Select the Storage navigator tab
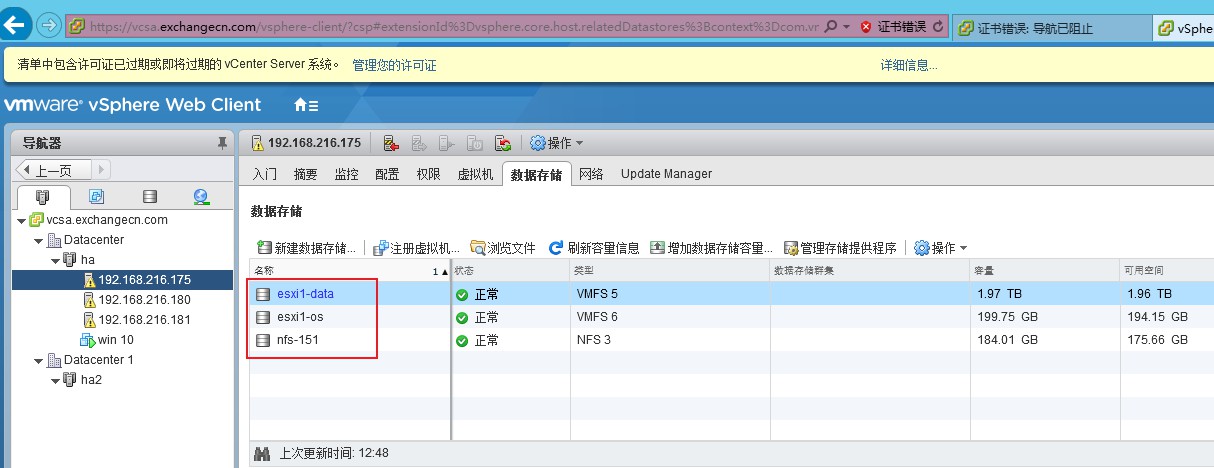This screenshot has height=468, width=1214. click(x=150, y=197)
